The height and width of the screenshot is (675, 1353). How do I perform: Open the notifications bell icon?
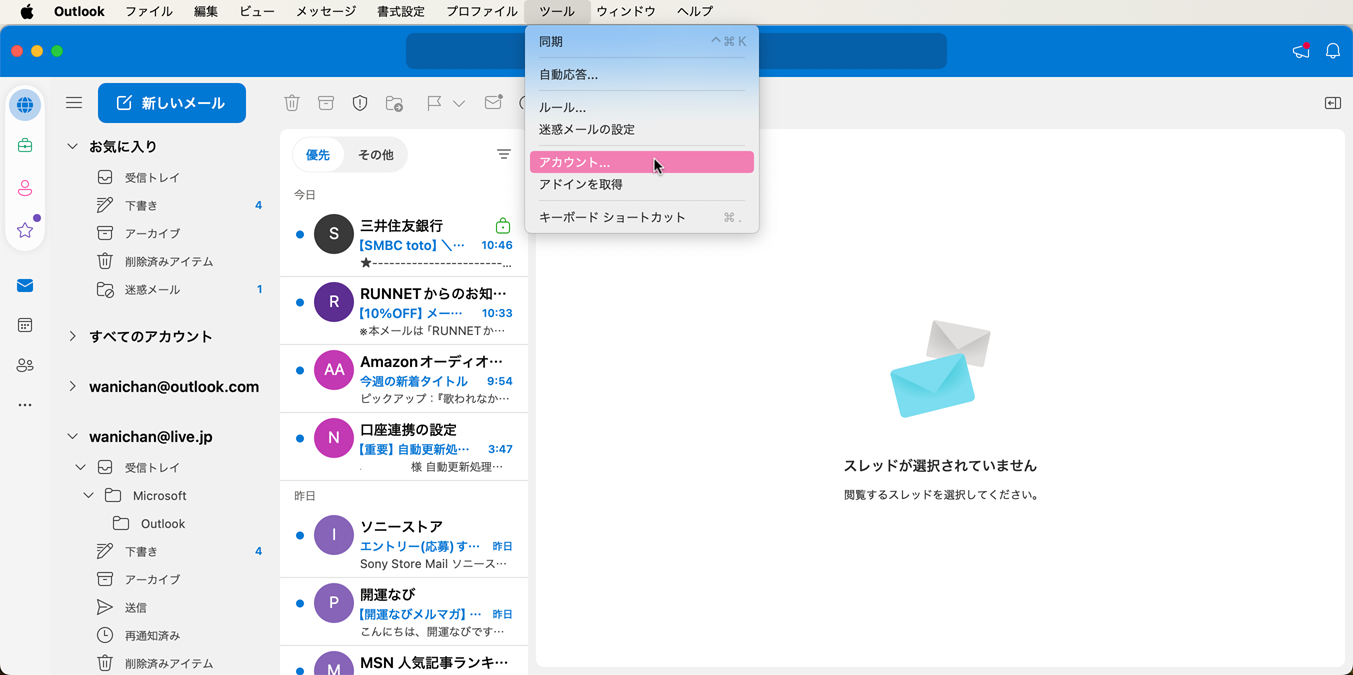click(x=1333, y=51)
